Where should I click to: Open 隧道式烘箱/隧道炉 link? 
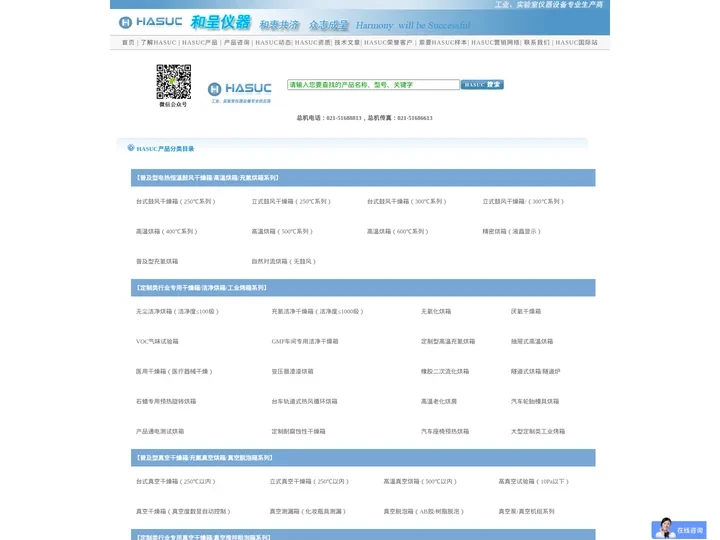[535, 371]
